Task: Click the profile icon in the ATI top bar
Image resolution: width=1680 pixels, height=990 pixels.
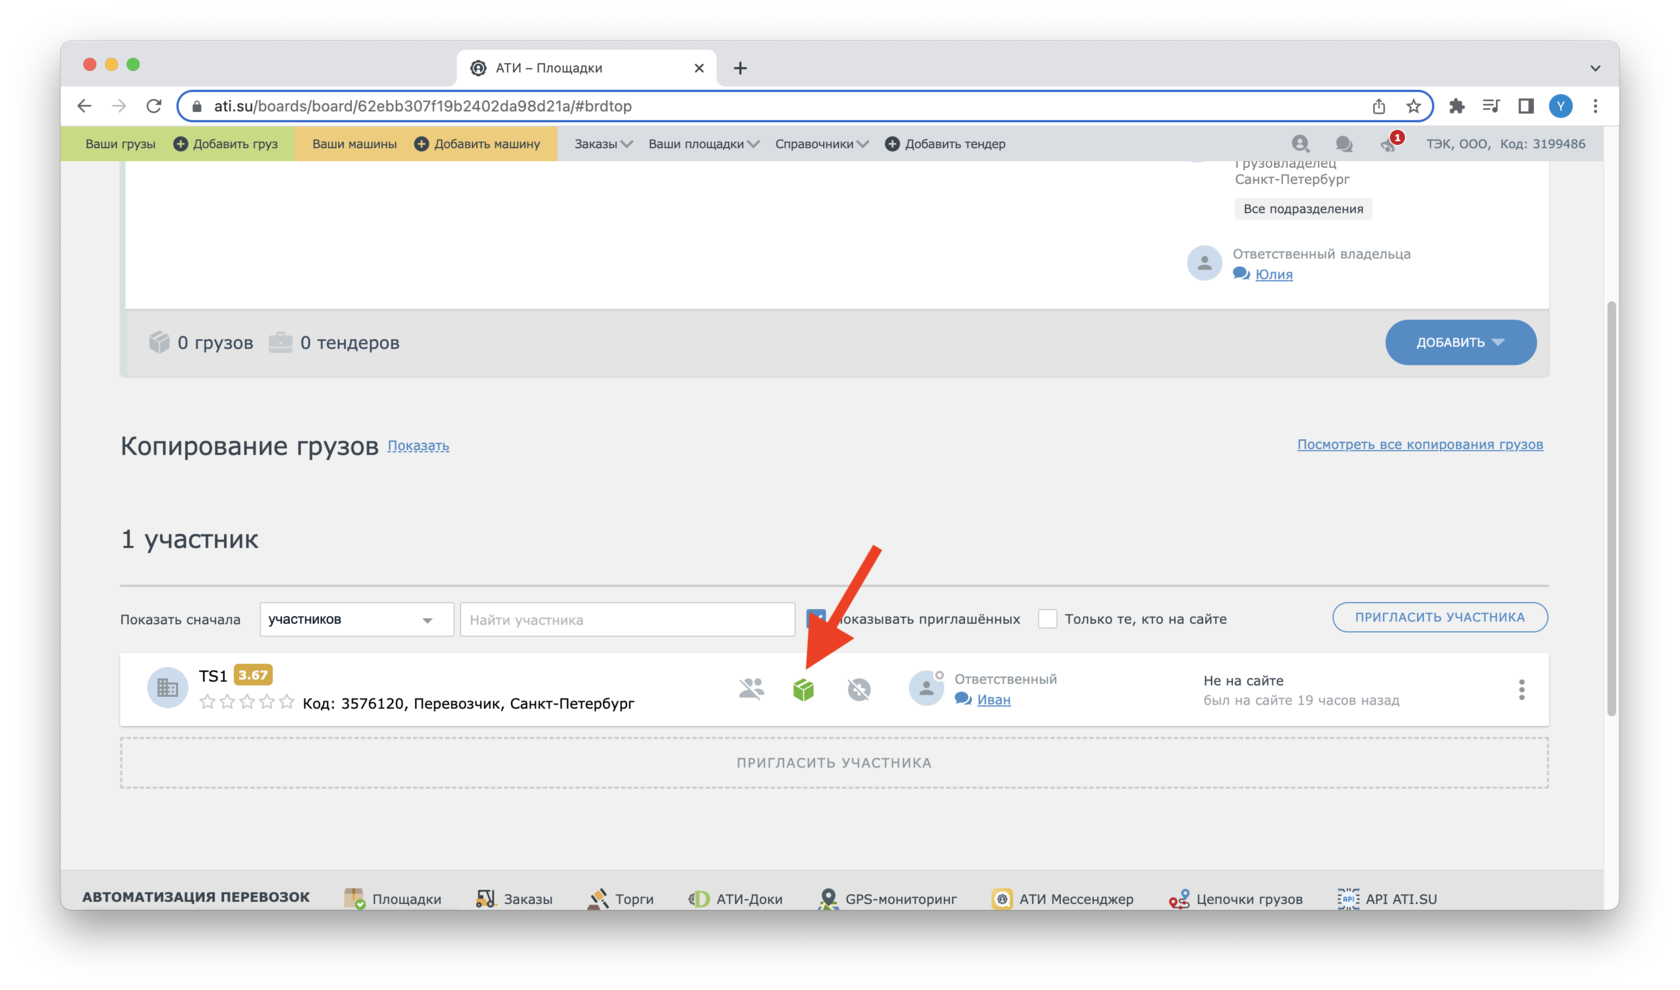Action: click(1300, 144)
